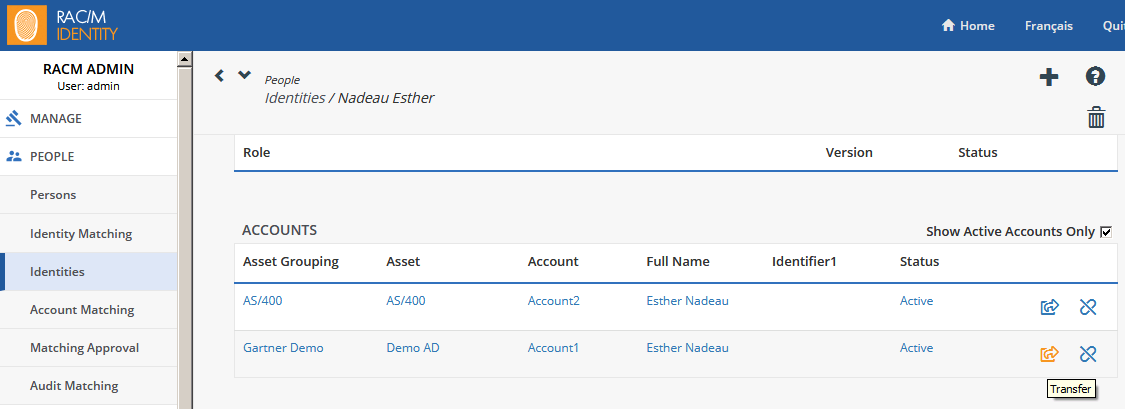Open Audit Matching in the sidebar
The height and width of the screenshot is (409, 1125).
(88, 386)
